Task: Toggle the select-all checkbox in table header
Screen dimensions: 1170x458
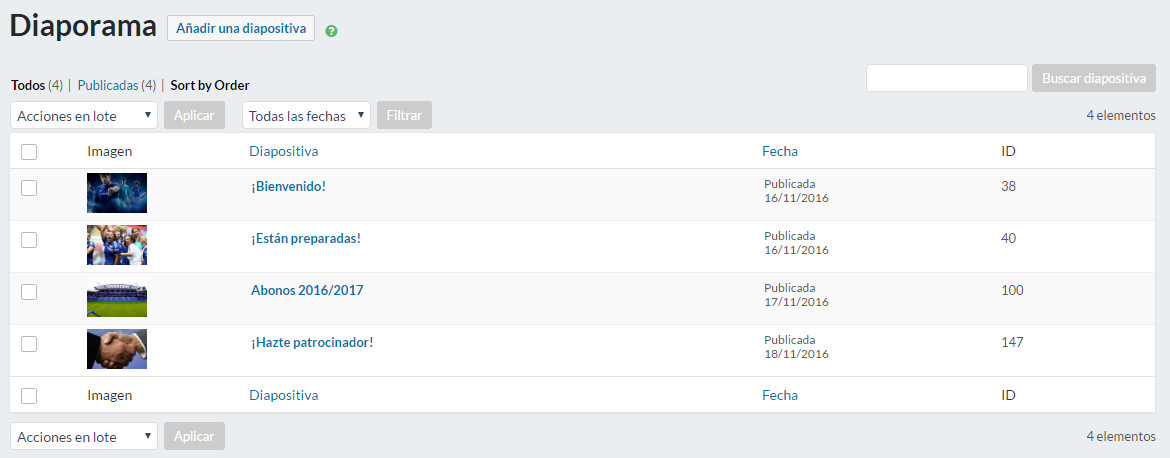Action: [x=29, y=151]
